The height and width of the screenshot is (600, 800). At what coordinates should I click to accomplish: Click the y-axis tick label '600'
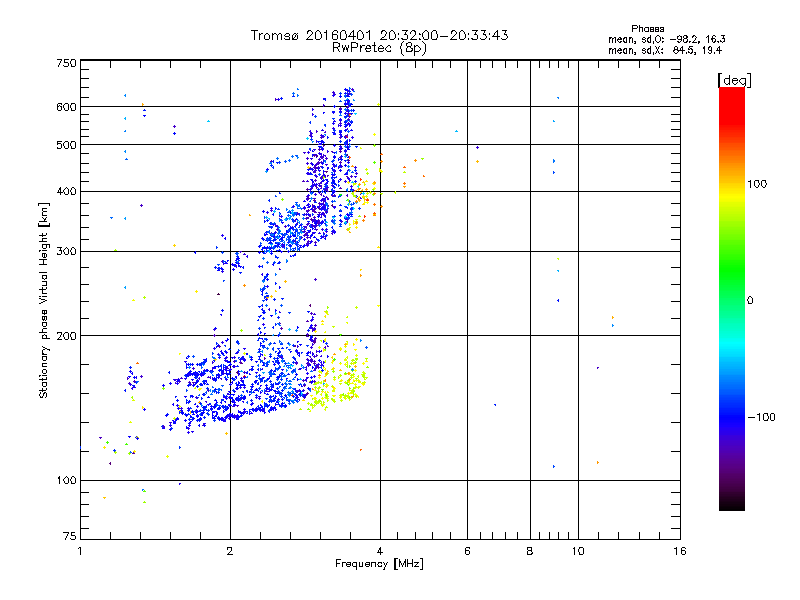pos(67,107)
